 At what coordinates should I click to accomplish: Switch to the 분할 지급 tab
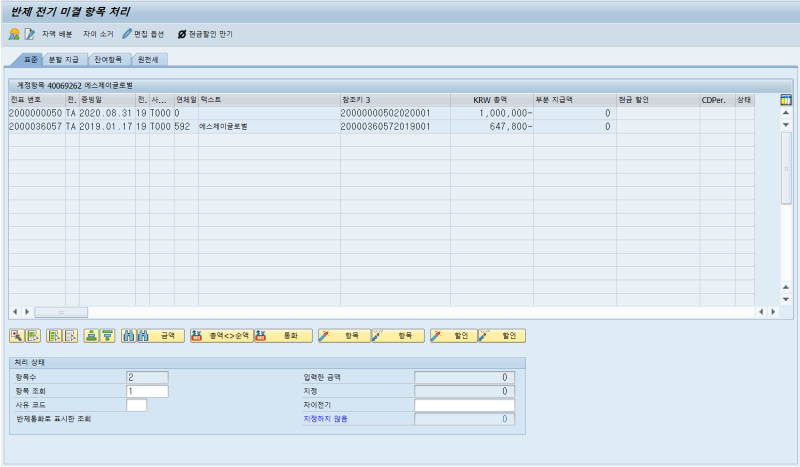[64, 60]
